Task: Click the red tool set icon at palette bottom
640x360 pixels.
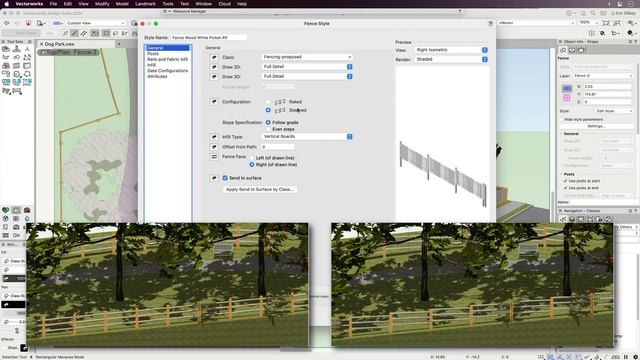Action: (x=27, y=210)
